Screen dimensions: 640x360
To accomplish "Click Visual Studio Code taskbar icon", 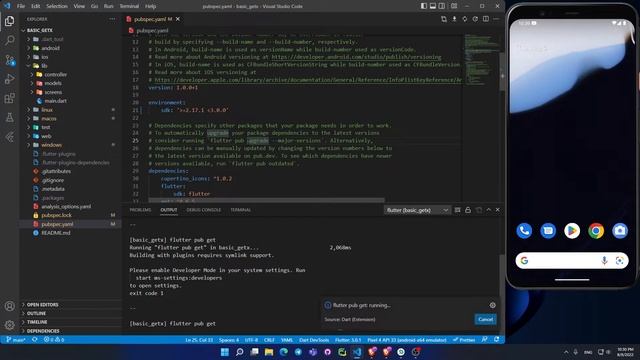I will 357,352.
